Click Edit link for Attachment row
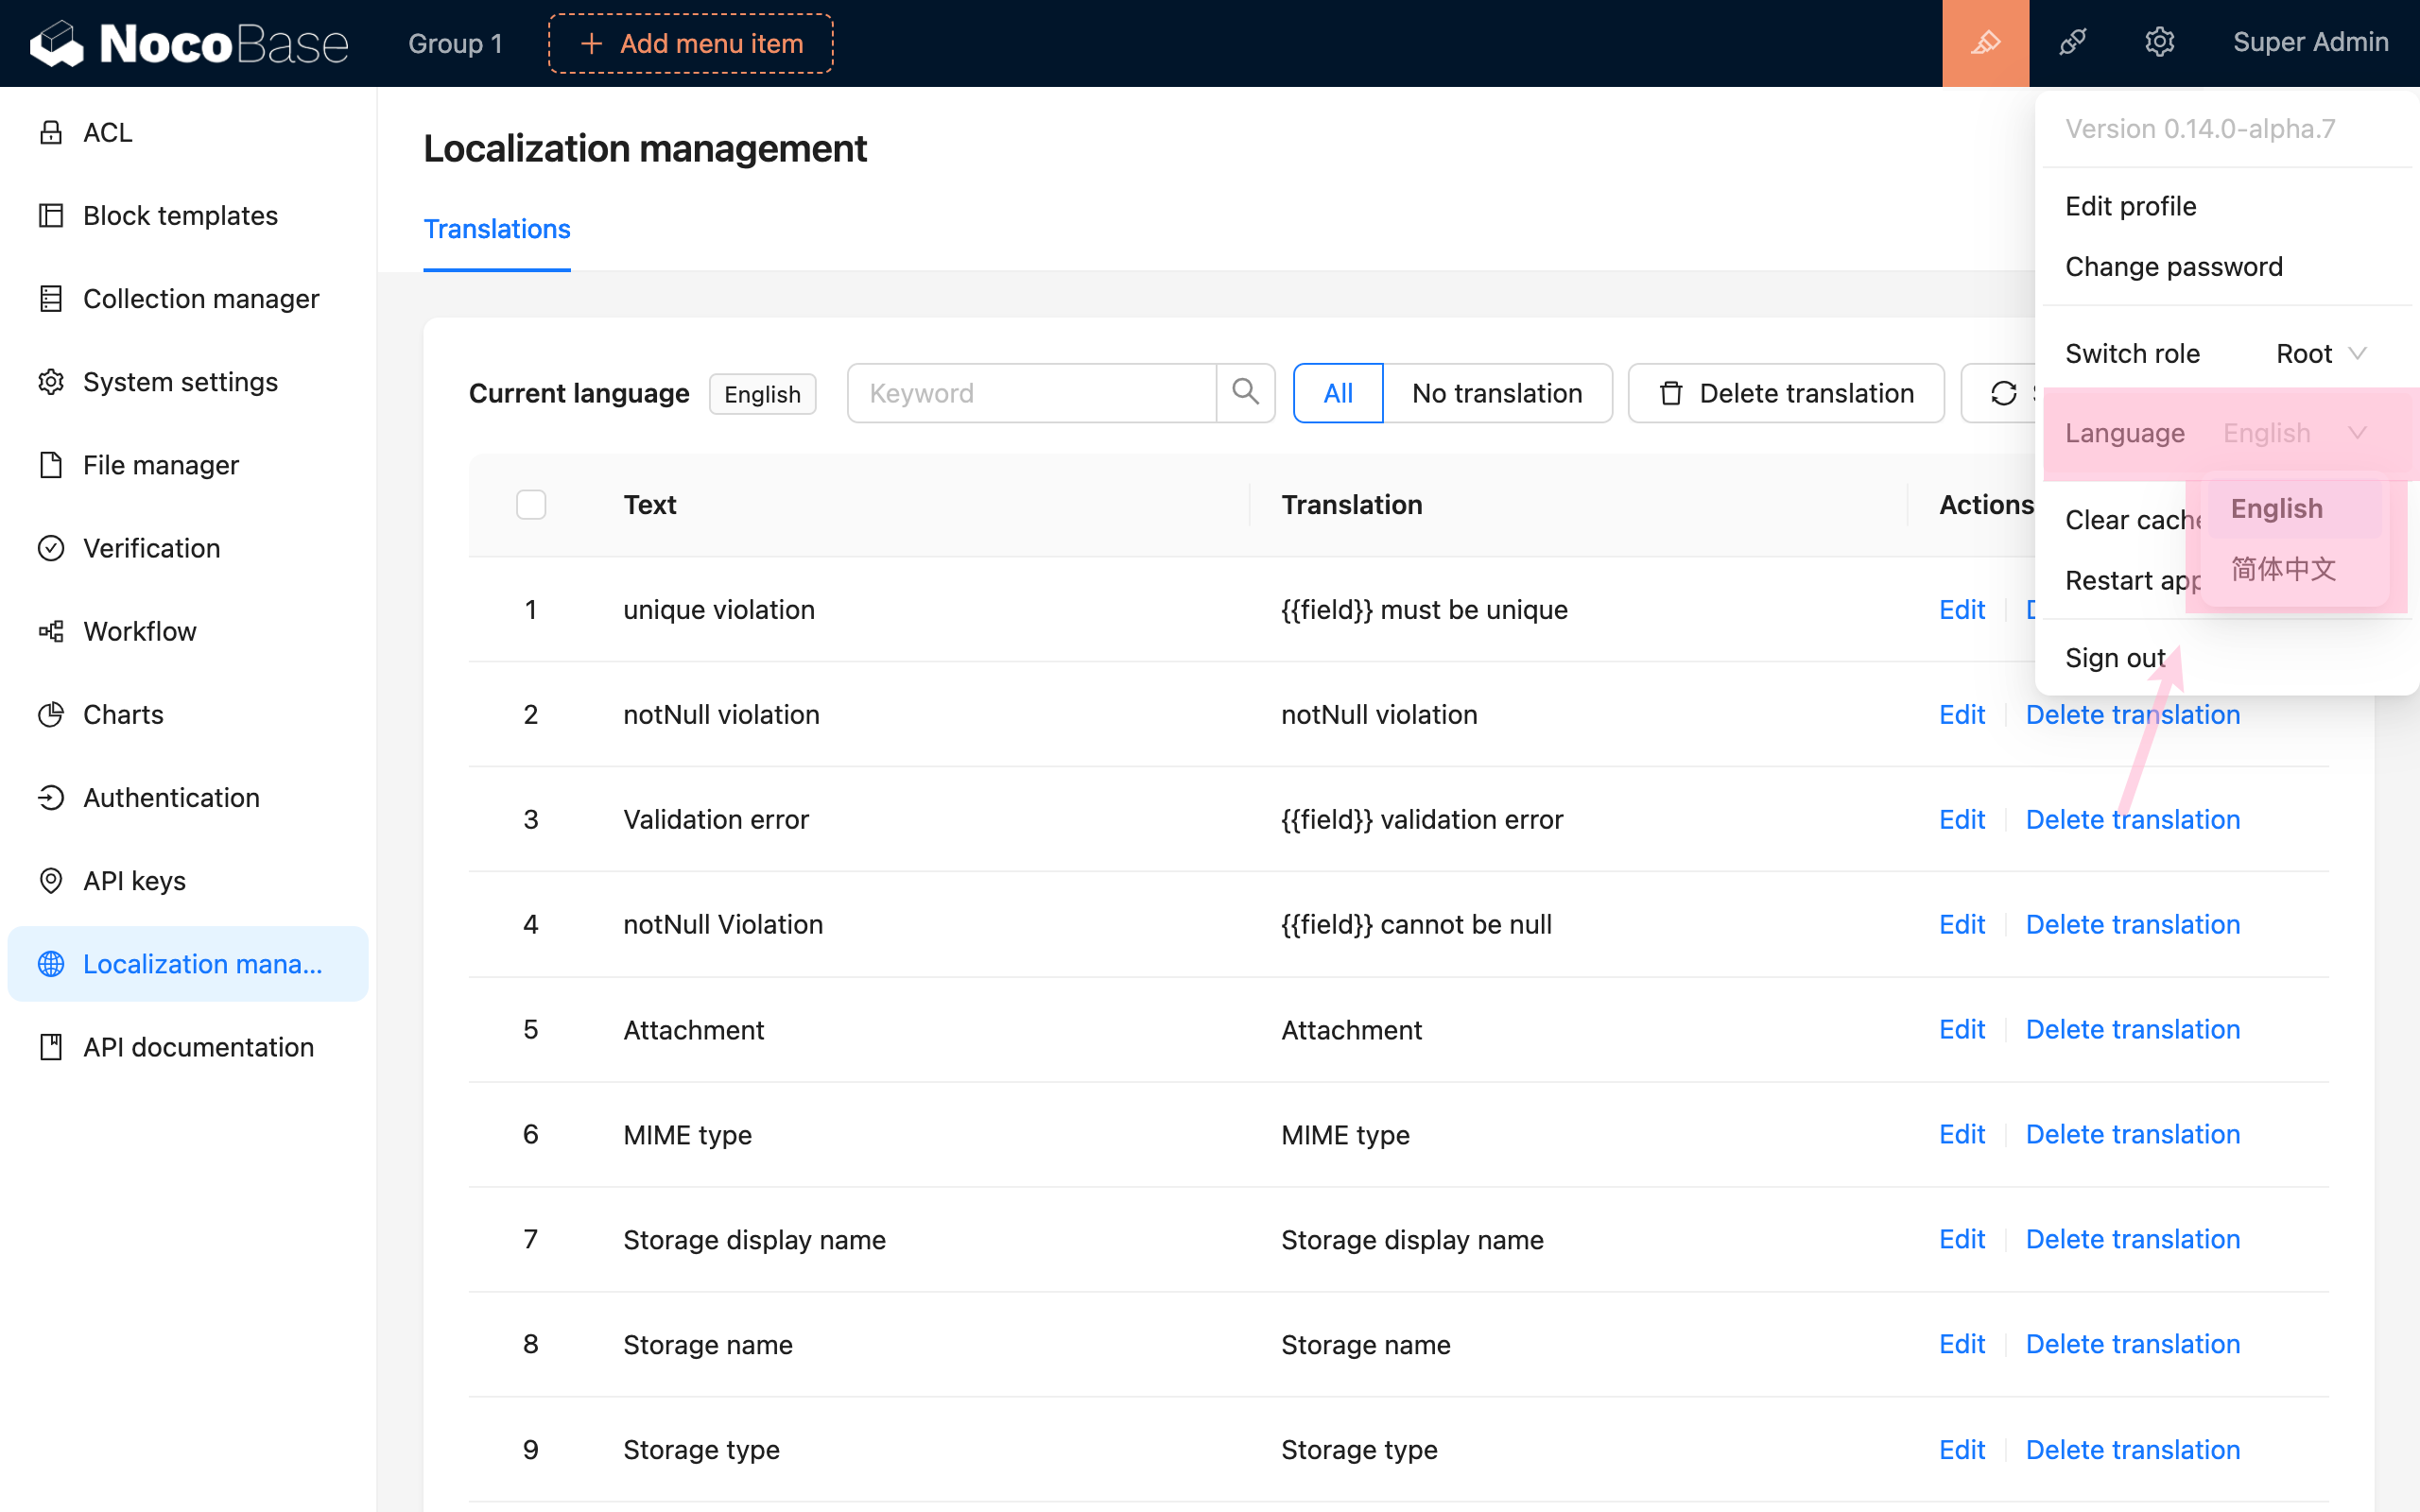The width and height of the screenshot is (2420, 1512). pyautogui.click(x=1961, y=1029)
